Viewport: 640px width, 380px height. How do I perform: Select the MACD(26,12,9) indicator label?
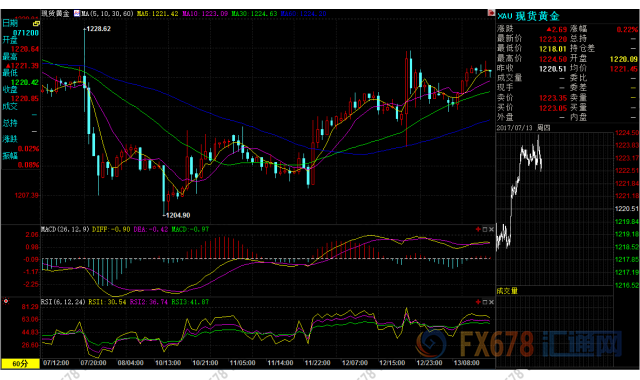65,229
